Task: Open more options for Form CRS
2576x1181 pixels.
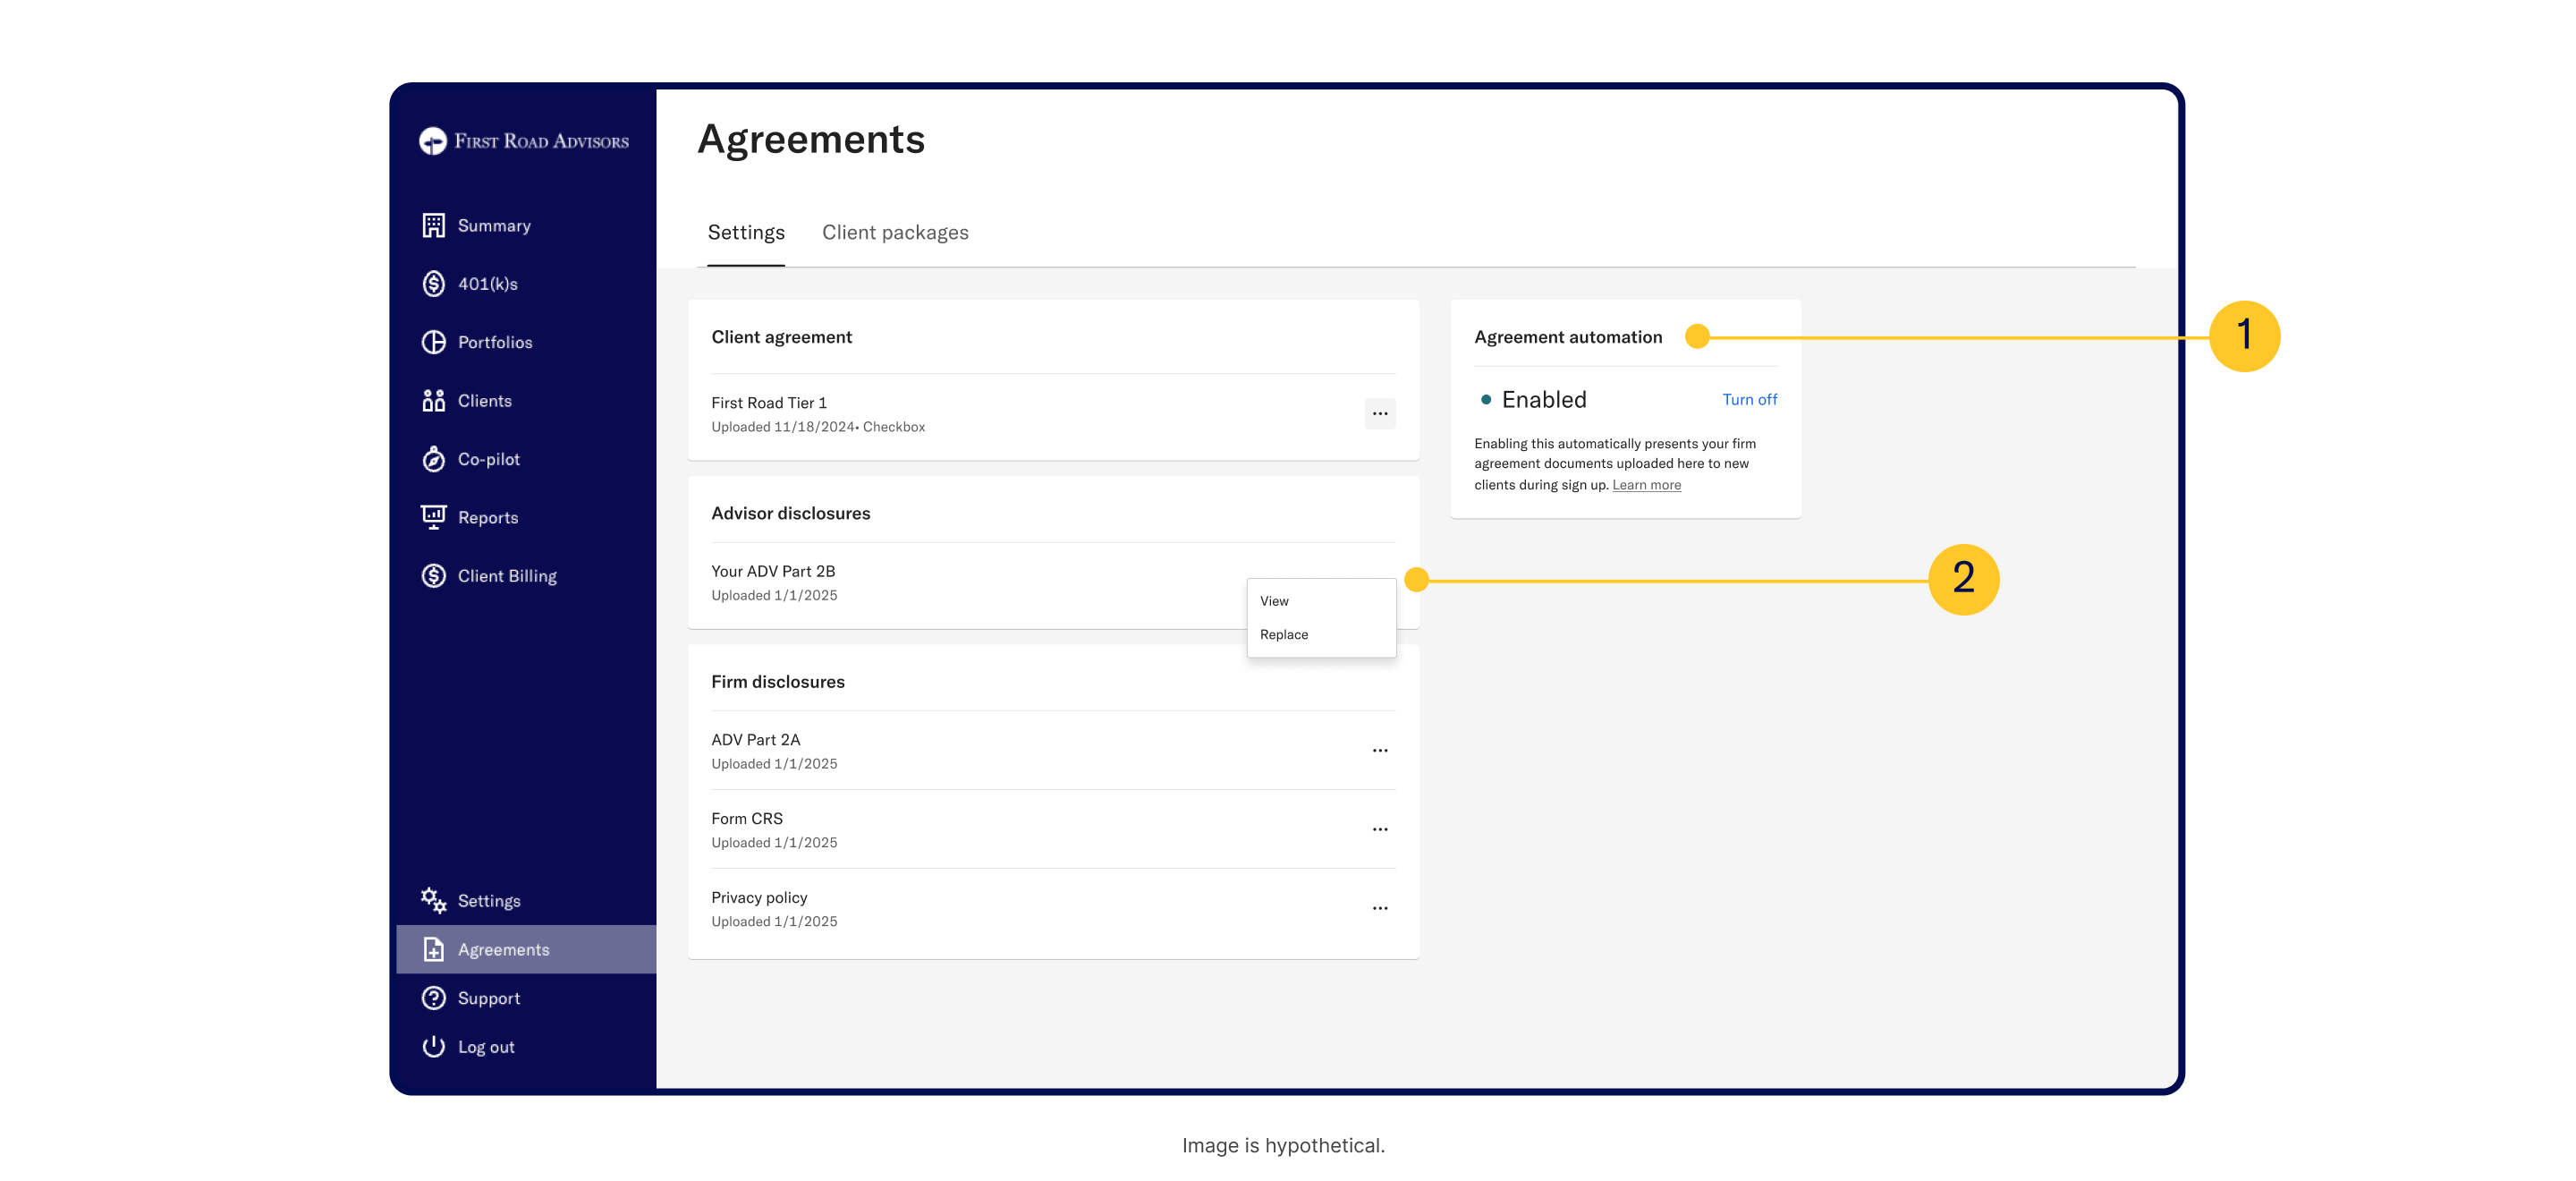Action: coord(1379,830)
